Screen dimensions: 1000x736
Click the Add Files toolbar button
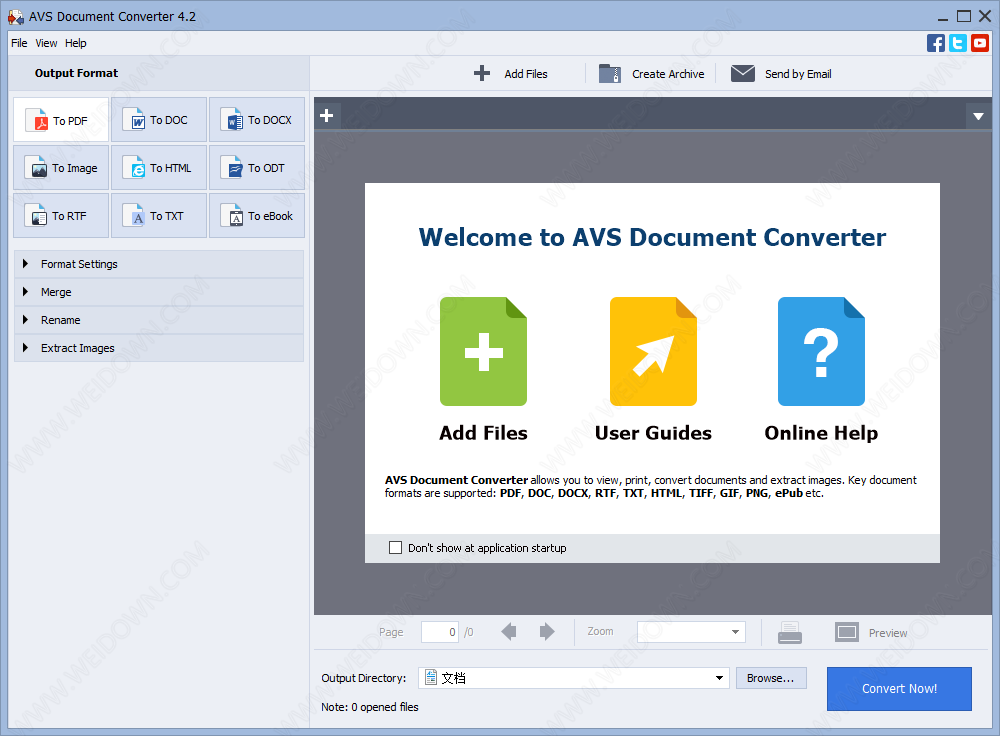pyautogui.click(x=511, y=74)
